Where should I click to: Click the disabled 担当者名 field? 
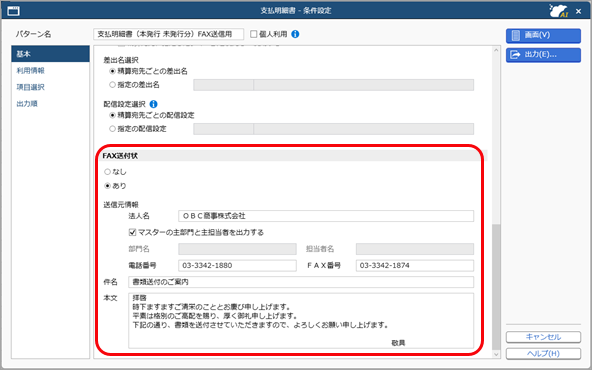coord(415,249)
